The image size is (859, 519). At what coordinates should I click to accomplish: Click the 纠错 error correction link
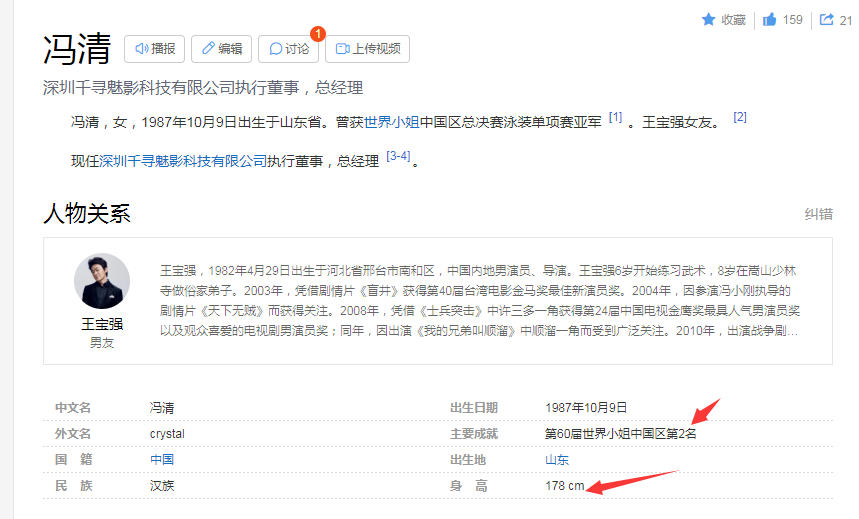[x=818, y=214]
